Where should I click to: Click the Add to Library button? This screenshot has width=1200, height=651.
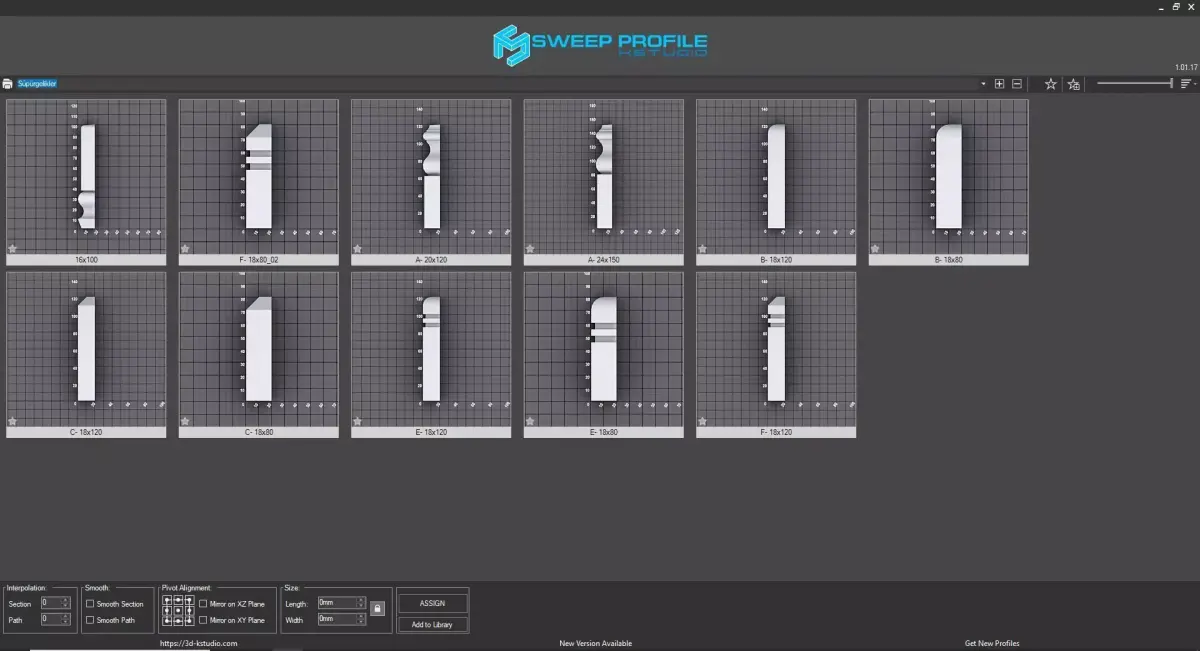point(432,625)
